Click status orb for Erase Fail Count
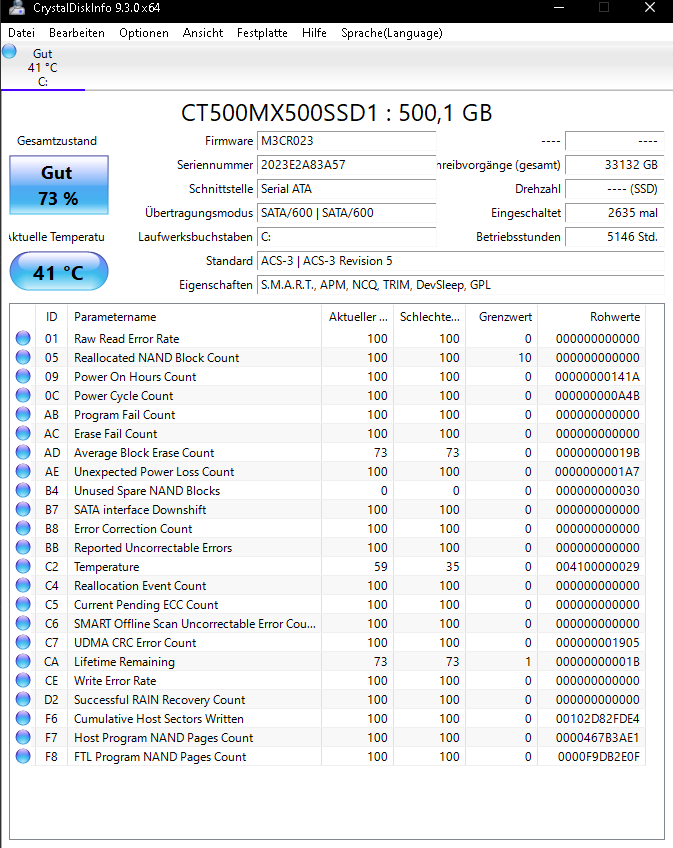 click(23, 433)
